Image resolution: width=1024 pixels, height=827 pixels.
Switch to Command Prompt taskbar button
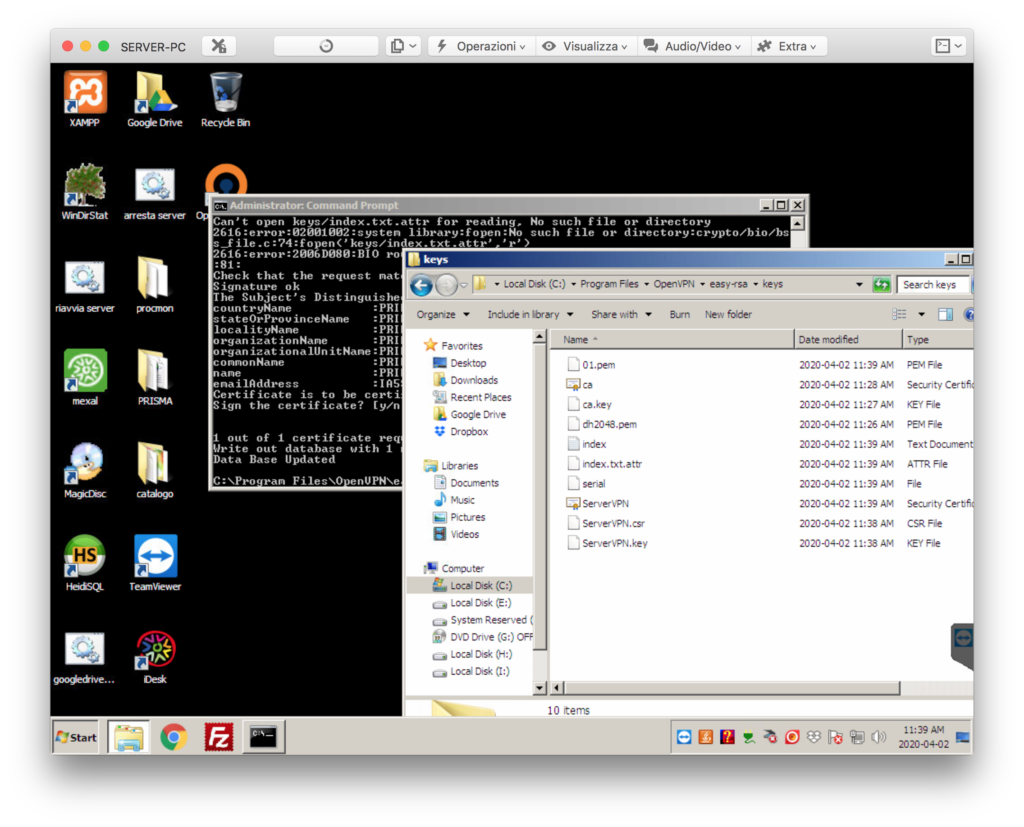point(263,738)
